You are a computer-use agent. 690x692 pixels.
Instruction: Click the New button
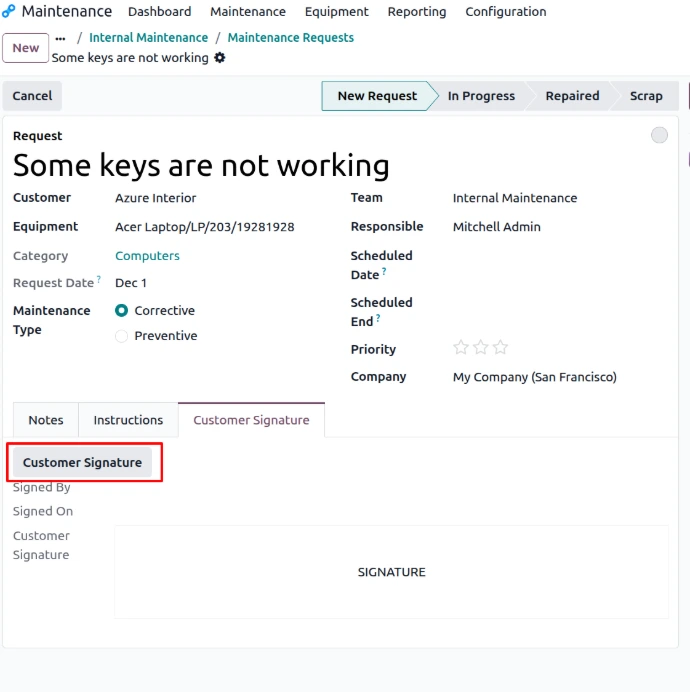point(26,48)
